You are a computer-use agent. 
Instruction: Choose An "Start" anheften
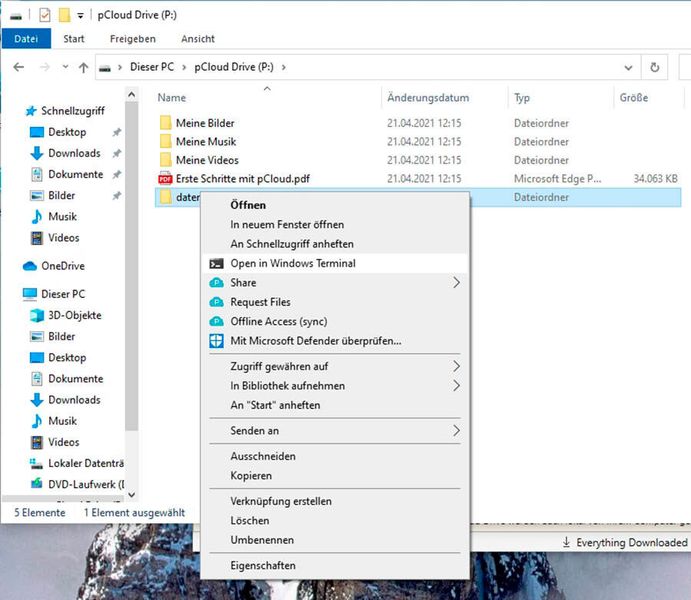tap(335, 405)
